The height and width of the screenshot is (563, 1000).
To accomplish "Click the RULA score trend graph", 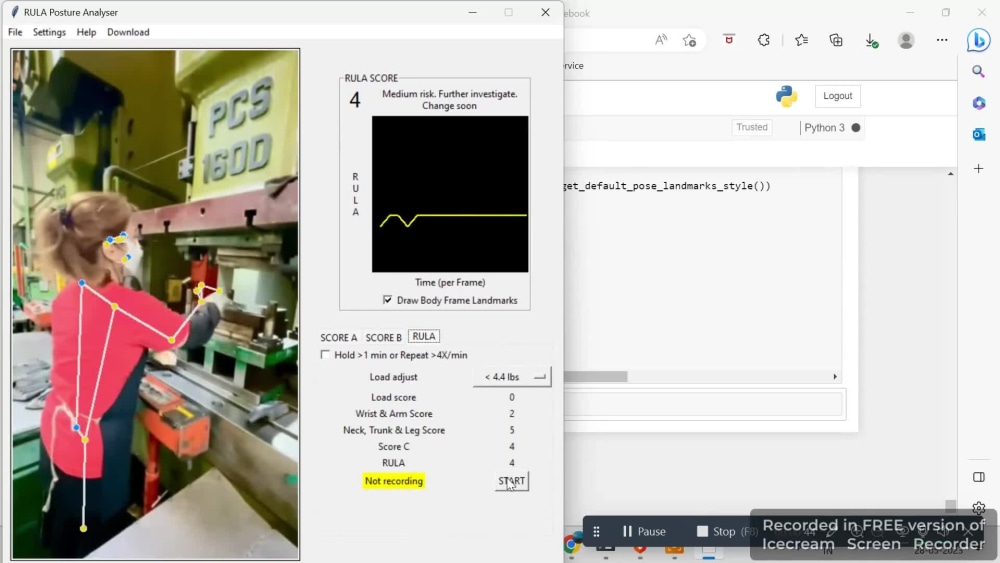I will click(x=450, y=194).
